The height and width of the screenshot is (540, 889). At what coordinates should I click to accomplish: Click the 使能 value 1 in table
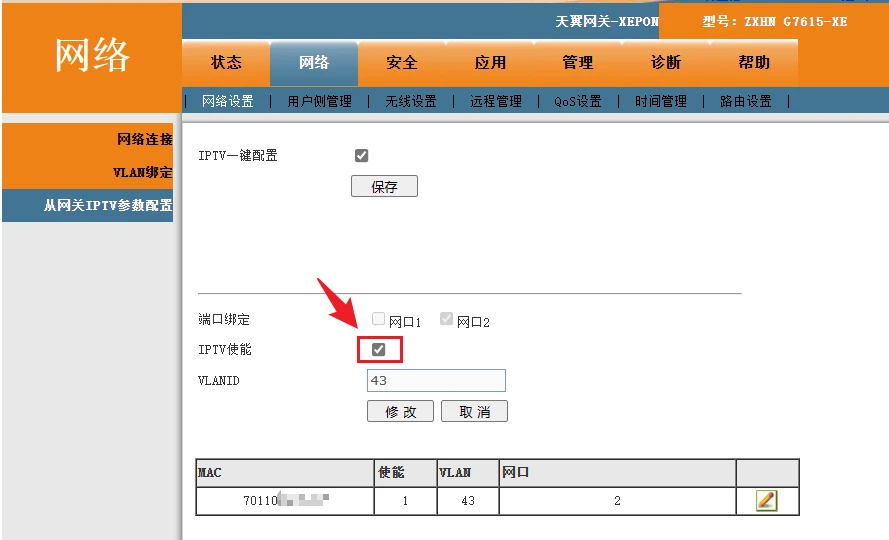pyautogui.click(x=405, y=500)
